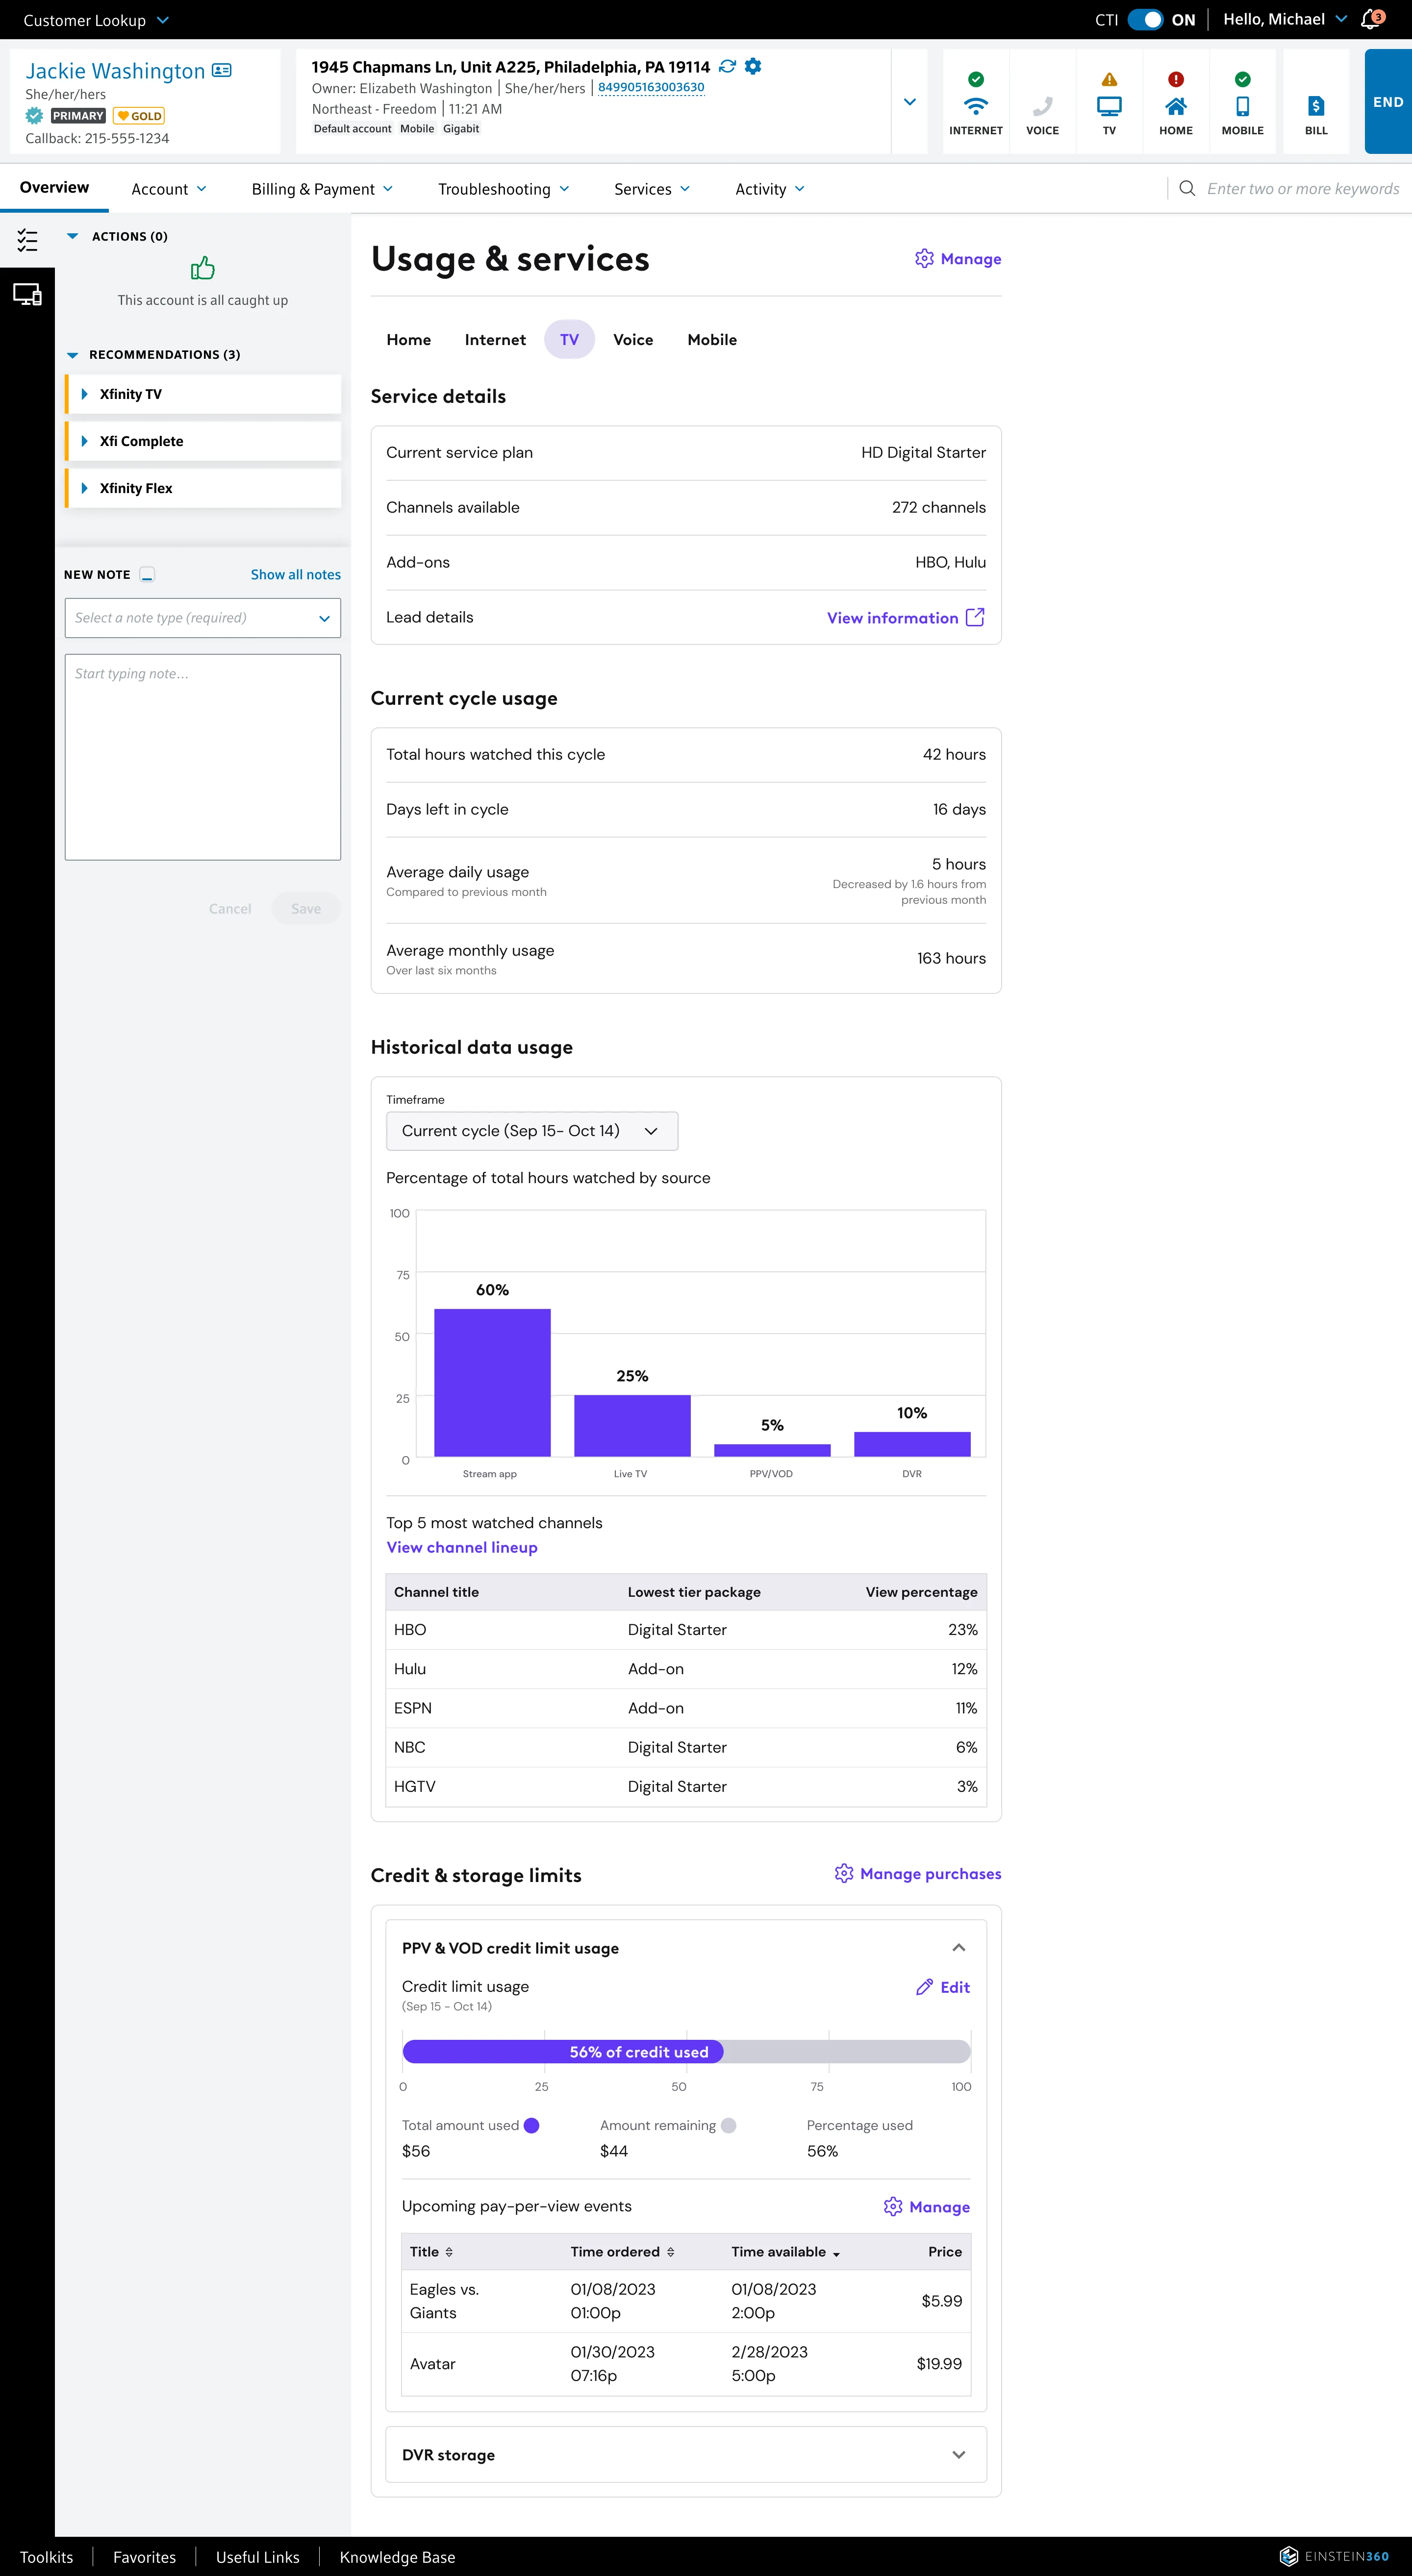Open the Billing & Payment menu
Image resolution: width=1412 pixels, height=2576 pixels.
tap(322, 189)
